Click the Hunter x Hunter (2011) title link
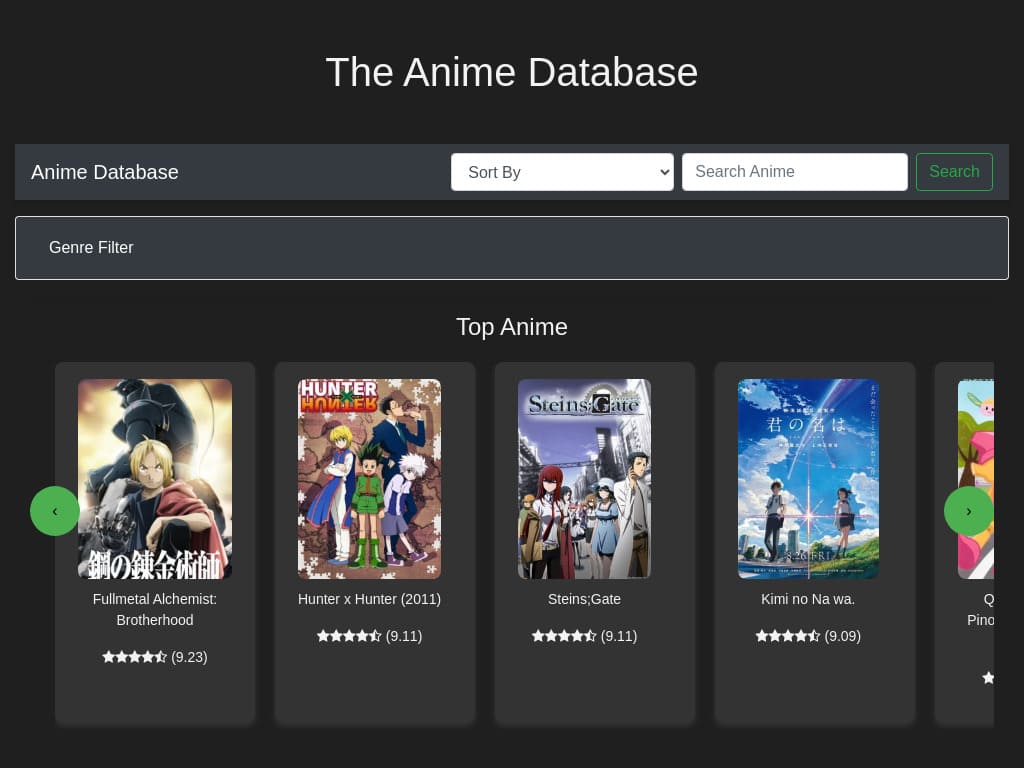1024x768 pixels. tap(369, 599)
